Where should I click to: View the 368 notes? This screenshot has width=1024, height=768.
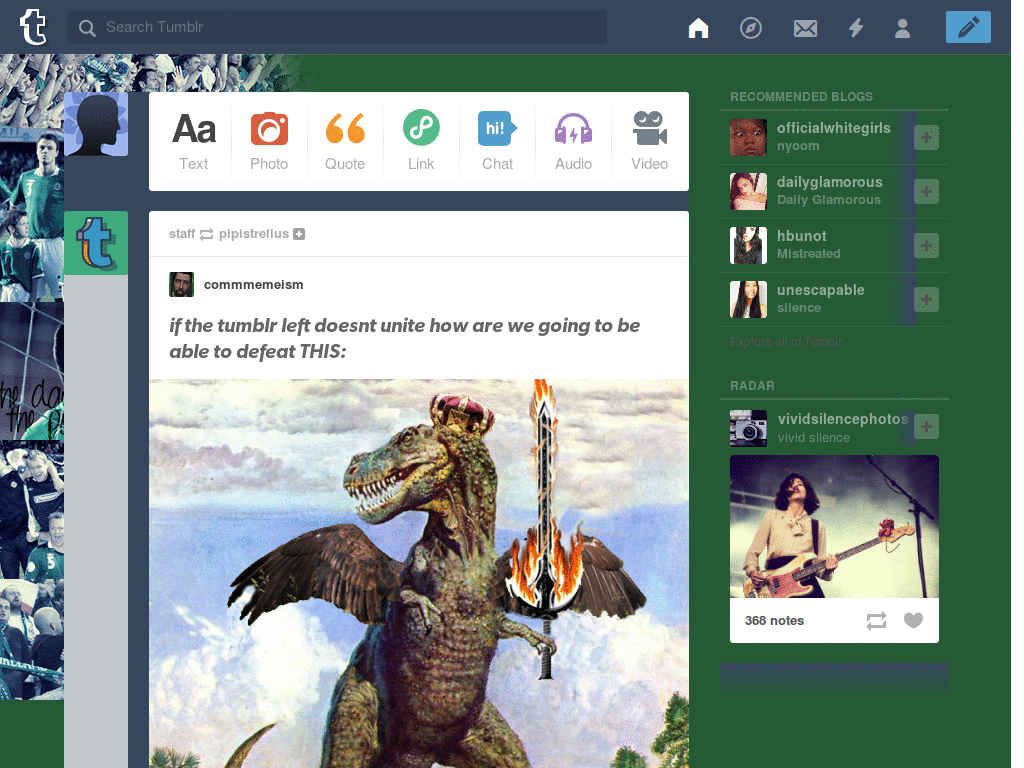(774, 620)
